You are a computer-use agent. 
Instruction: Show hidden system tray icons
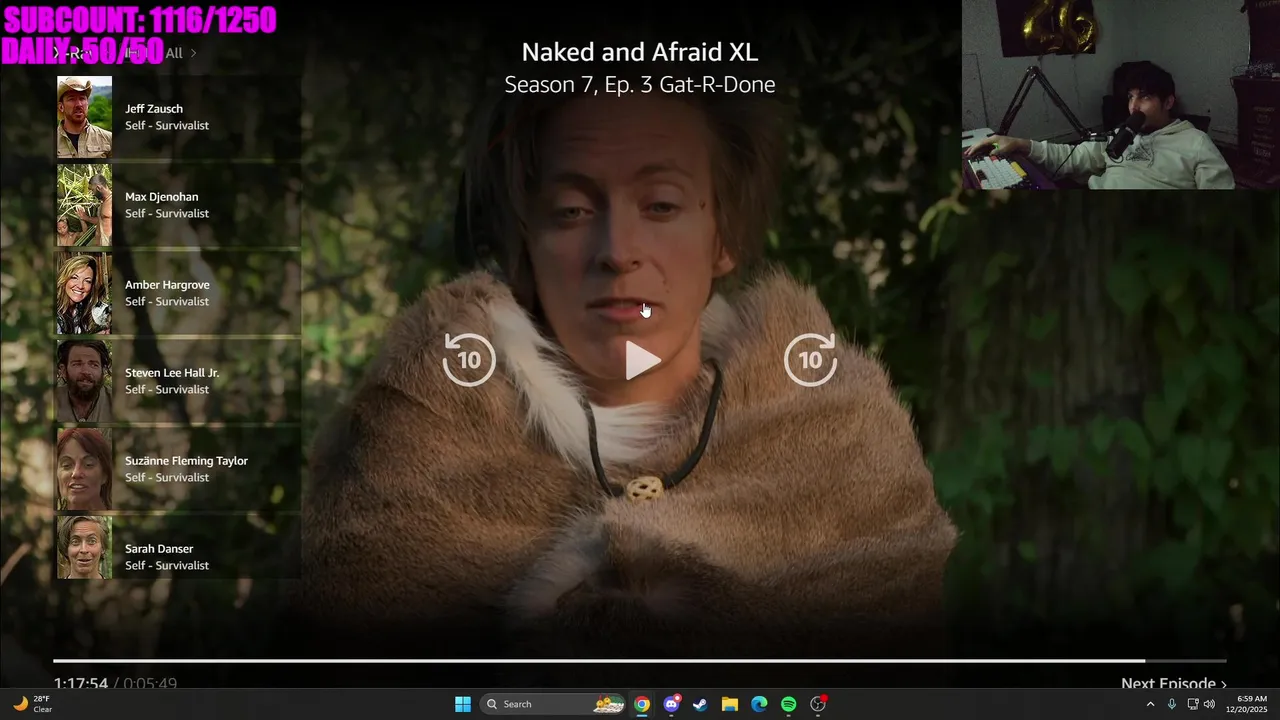click(x=1150, y=704)
